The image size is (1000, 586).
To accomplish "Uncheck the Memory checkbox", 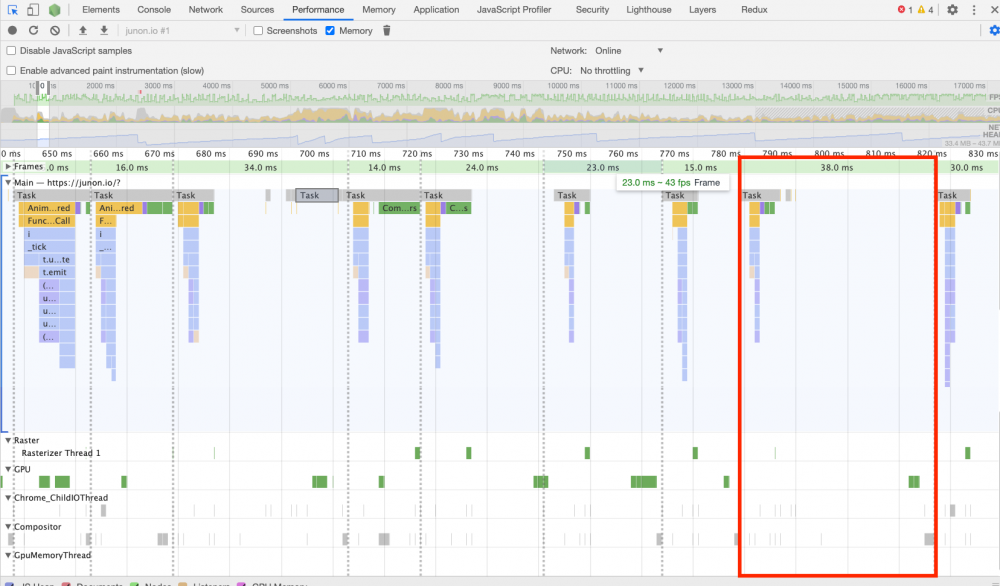I will (330, 31).
